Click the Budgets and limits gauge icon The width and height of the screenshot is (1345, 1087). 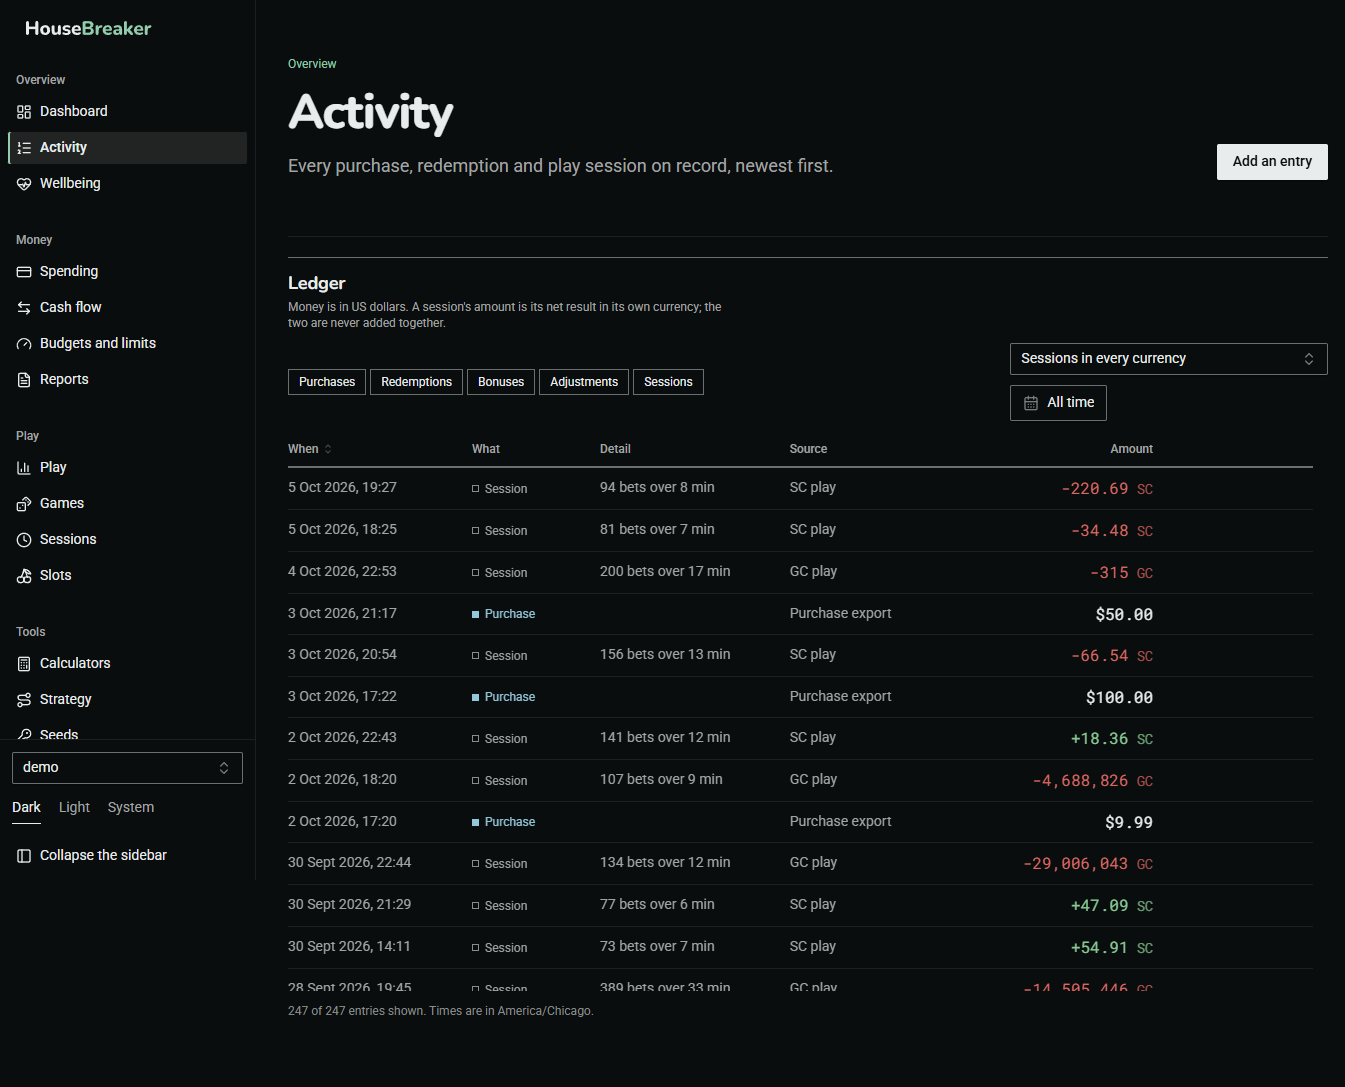24,344
